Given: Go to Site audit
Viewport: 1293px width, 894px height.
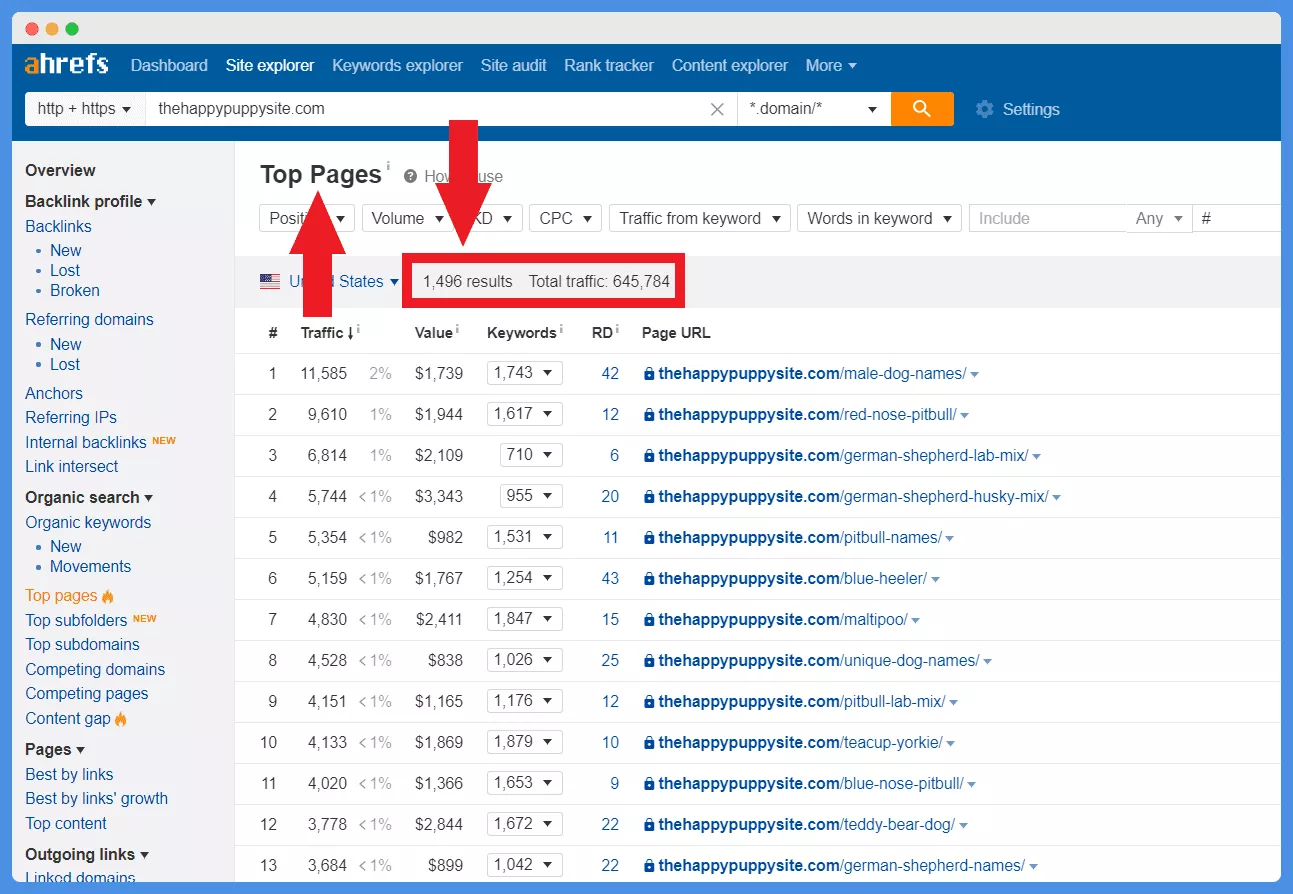Looking at the screenshot, I should point(513,65).
